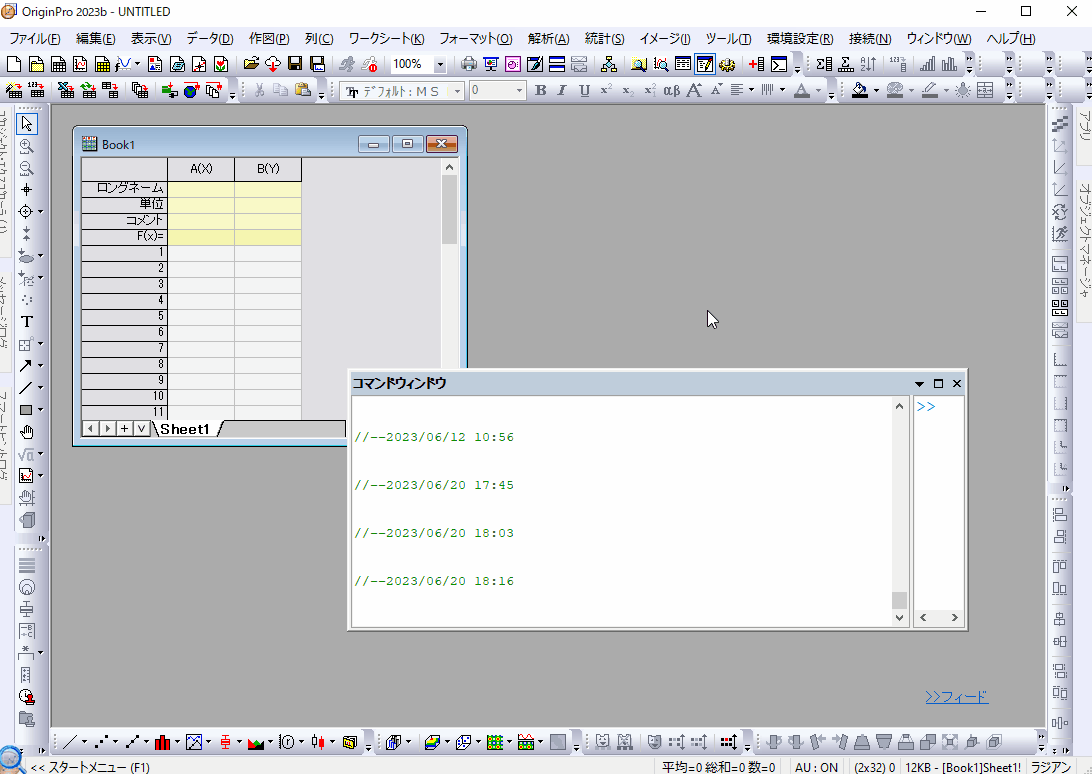1092x774 pixels.
Task: Select the Text tool (T)
Action: [26, 322]
